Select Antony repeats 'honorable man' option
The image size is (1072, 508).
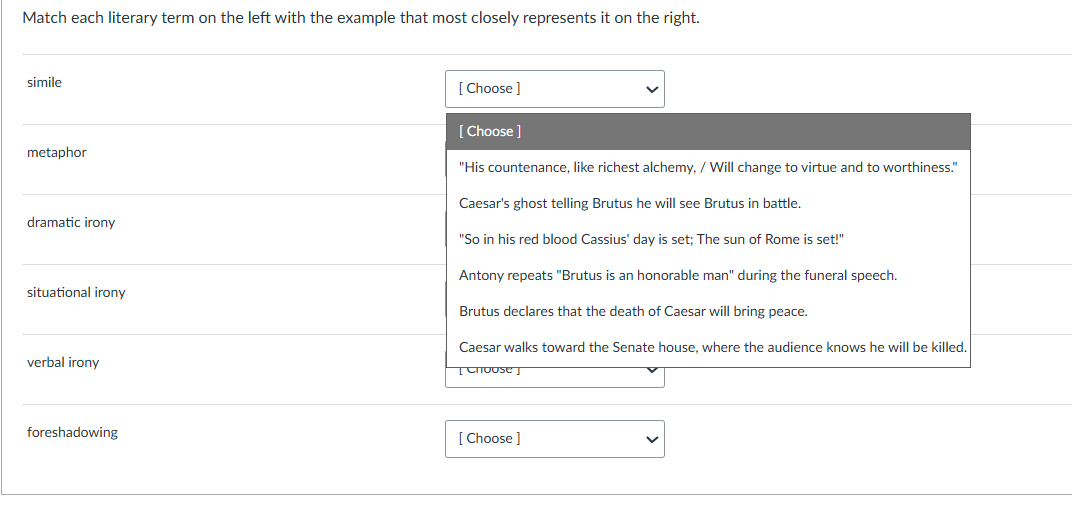click(677, 275)
